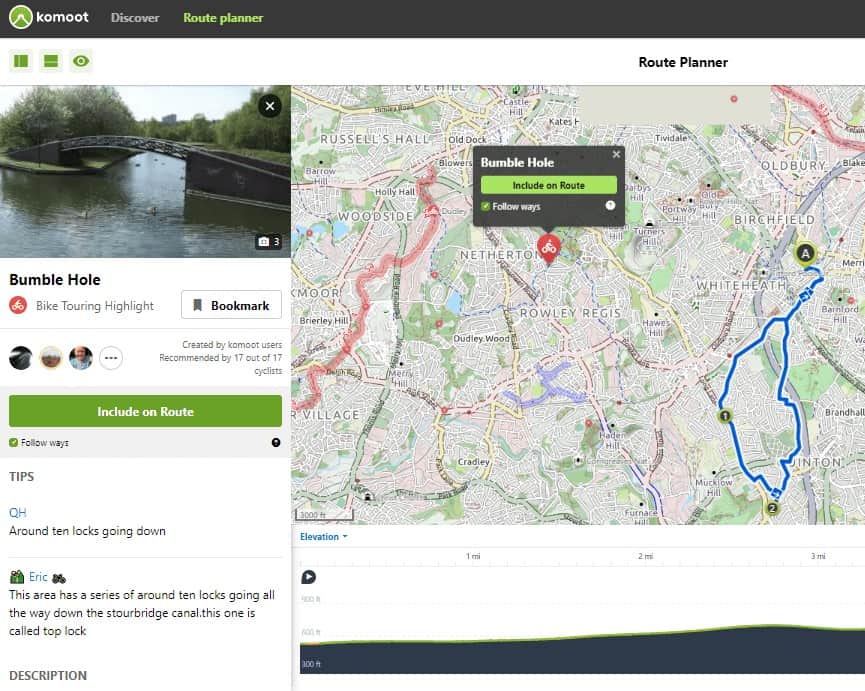Screen dimensions: 865x691
Task: Click the Bumble Hole bridge photo
Action: [x=130, y=170]
